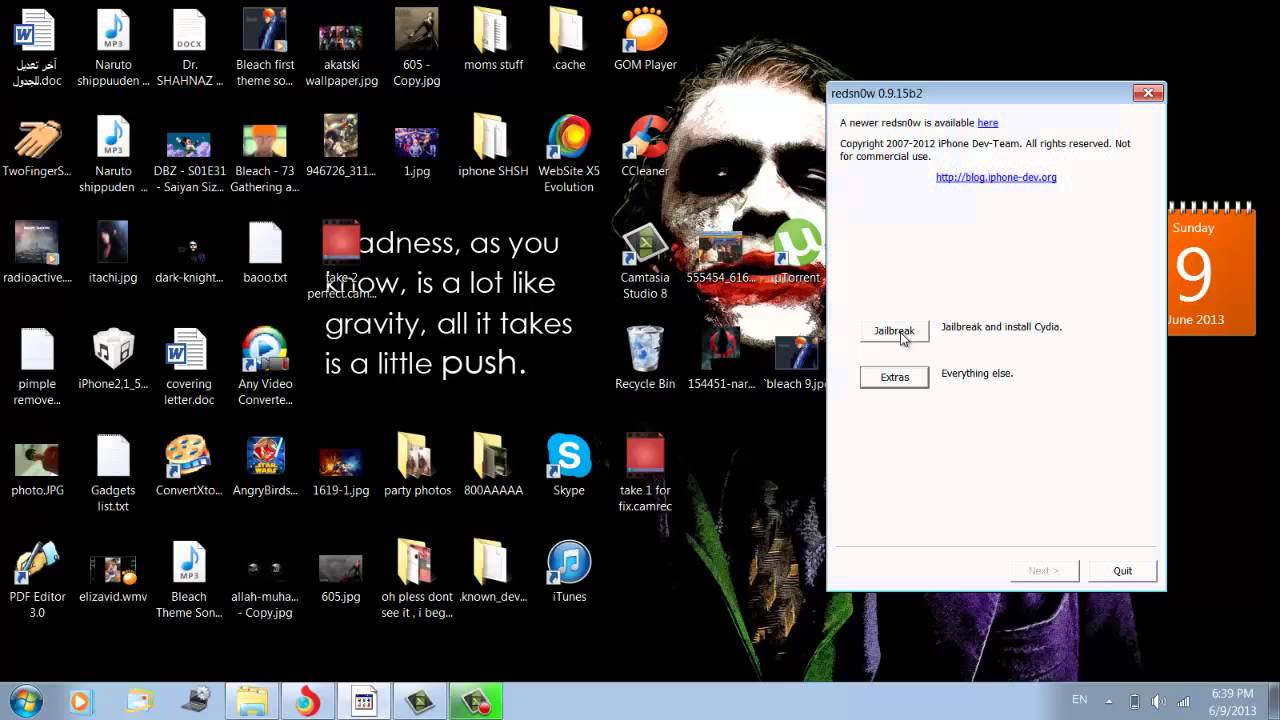This screenshot has width=1280, height=720.
Task: Select the 'moms stuff' folder
Action: (x=493, y=40)
